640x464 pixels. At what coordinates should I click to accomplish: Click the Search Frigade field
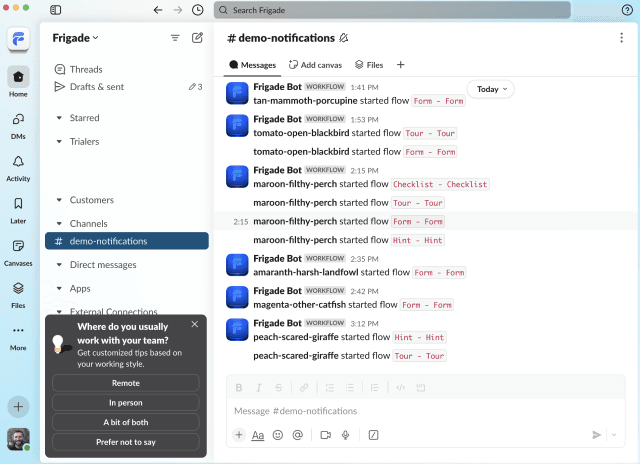[392, 10]
